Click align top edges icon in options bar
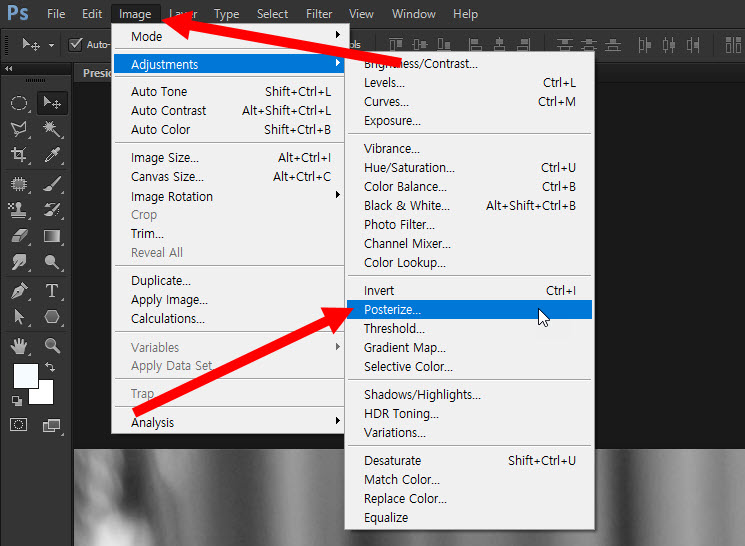Screen dimensions: 745x546 tap(396, 45)
